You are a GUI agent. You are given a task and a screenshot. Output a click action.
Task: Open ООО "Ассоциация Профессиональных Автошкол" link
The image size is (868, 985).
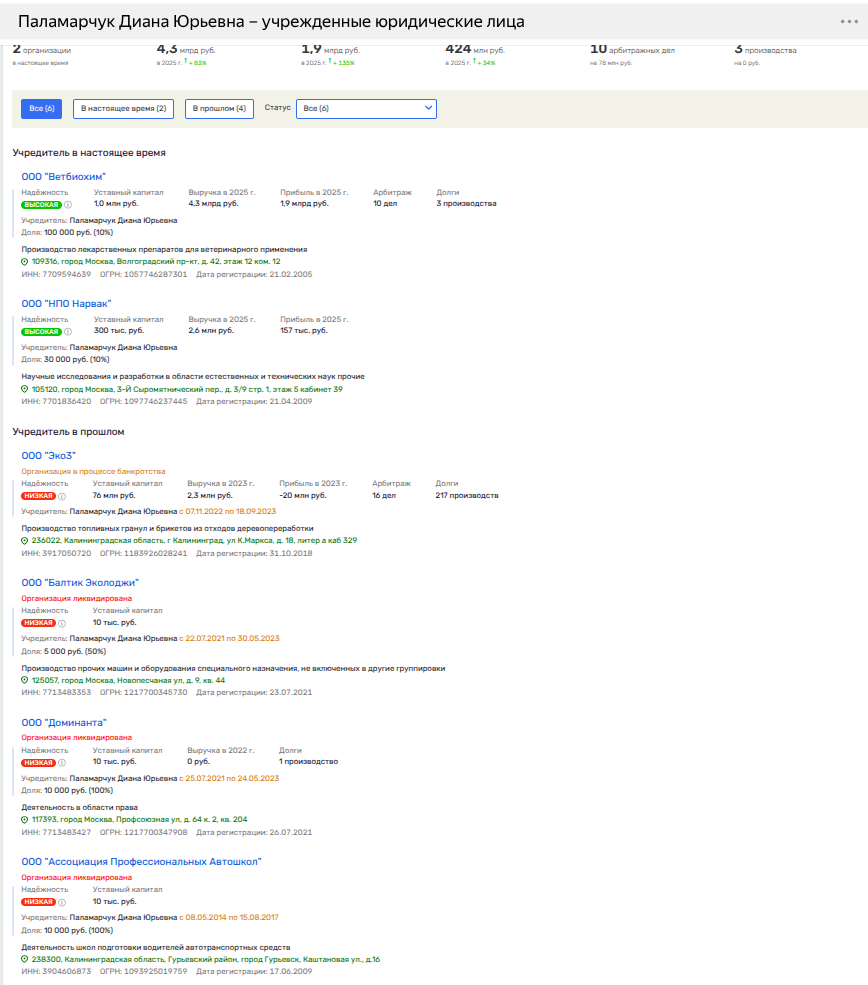141,861
